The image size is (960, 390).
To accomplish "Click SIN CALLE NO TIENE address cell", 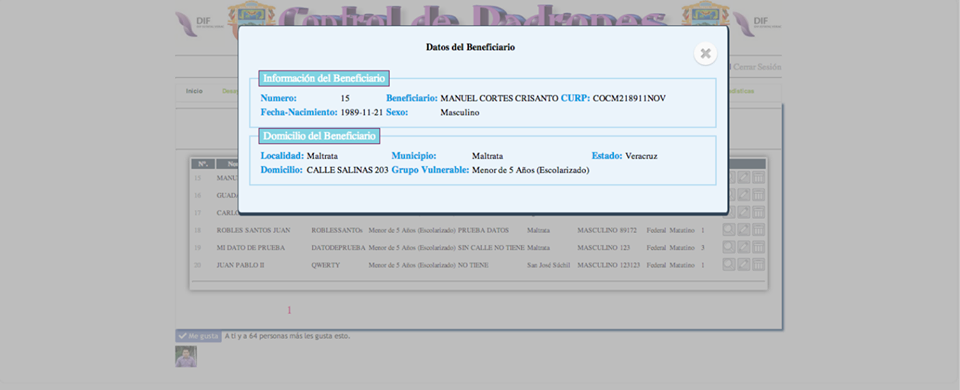I will coord(491,248).
